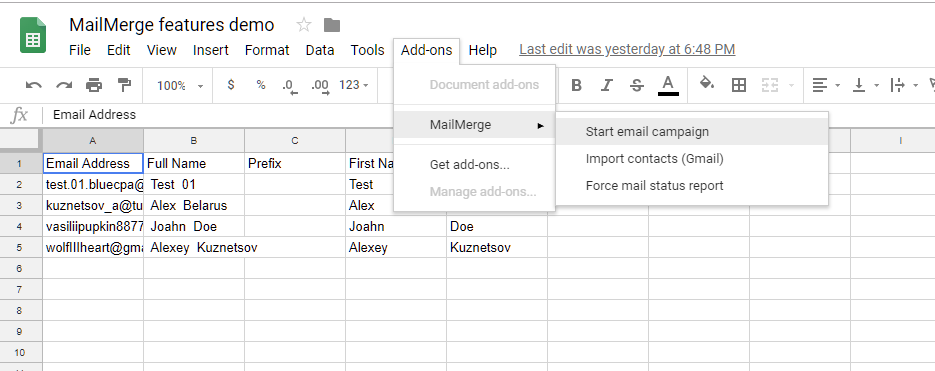935x371 pixels.
Task: Select Get add-ons... entry
Action: point(474,165)
